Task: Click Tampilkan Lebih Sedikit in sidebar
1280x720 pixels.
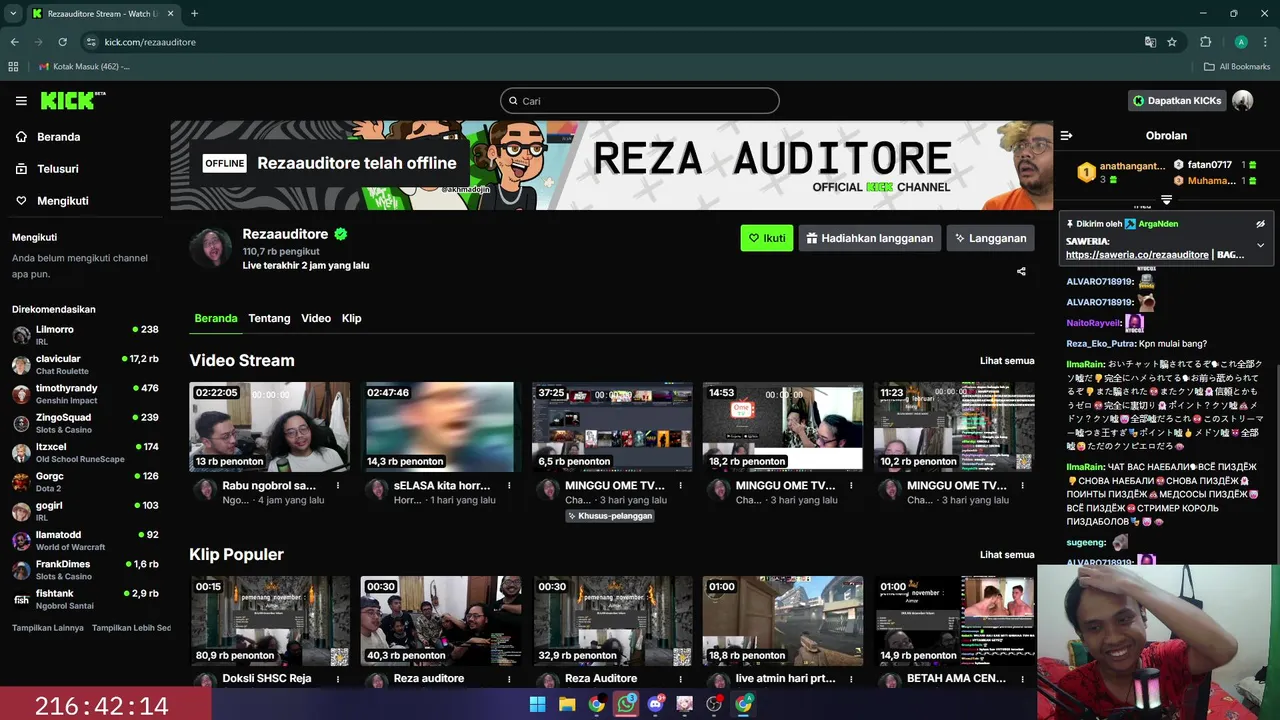Action: tap(131, 628)
